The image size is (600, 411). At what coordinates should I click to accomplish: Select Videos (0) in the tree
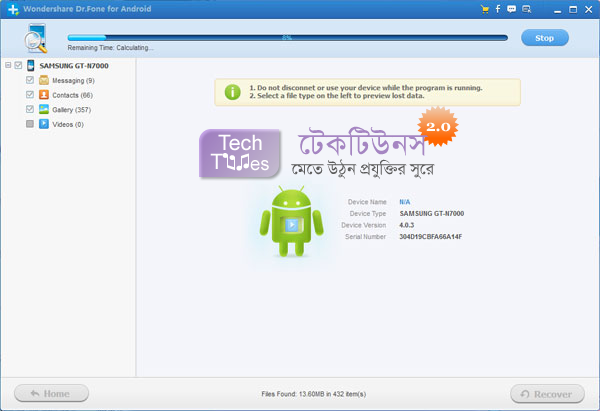pos(68,124)
